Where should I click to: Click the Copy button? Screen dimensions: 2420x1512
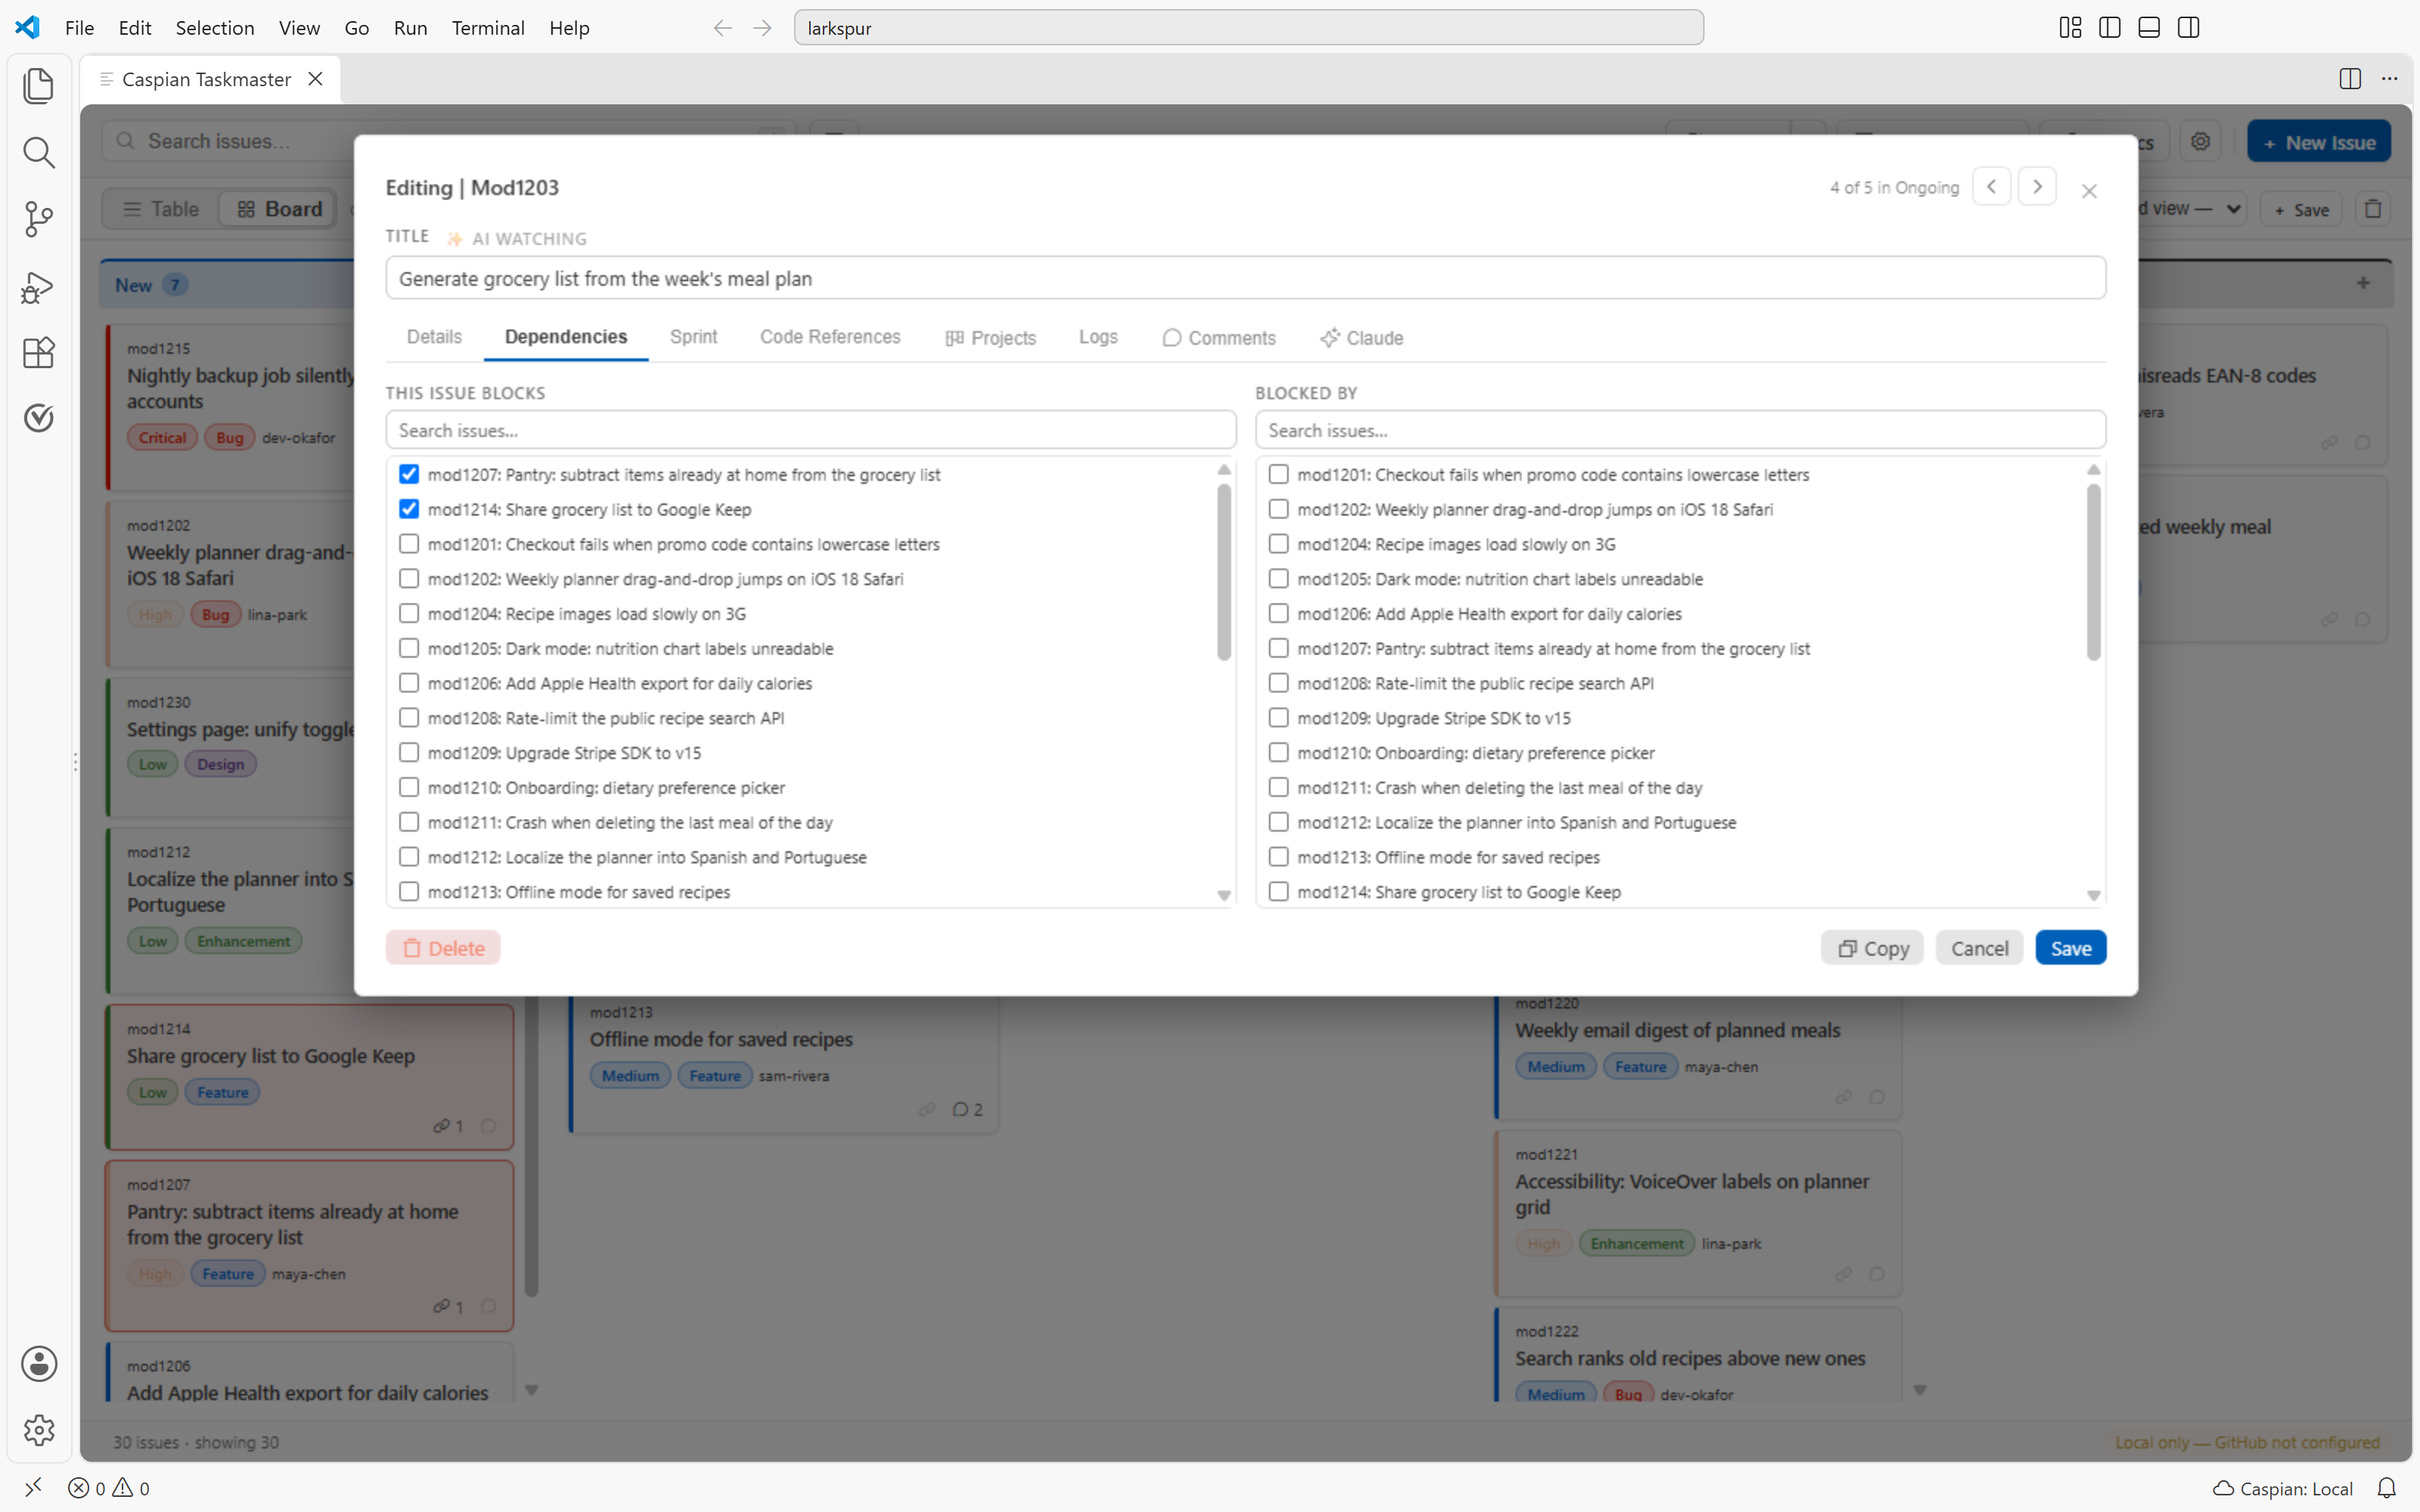pyautogui.click(x=1872, y=948)
